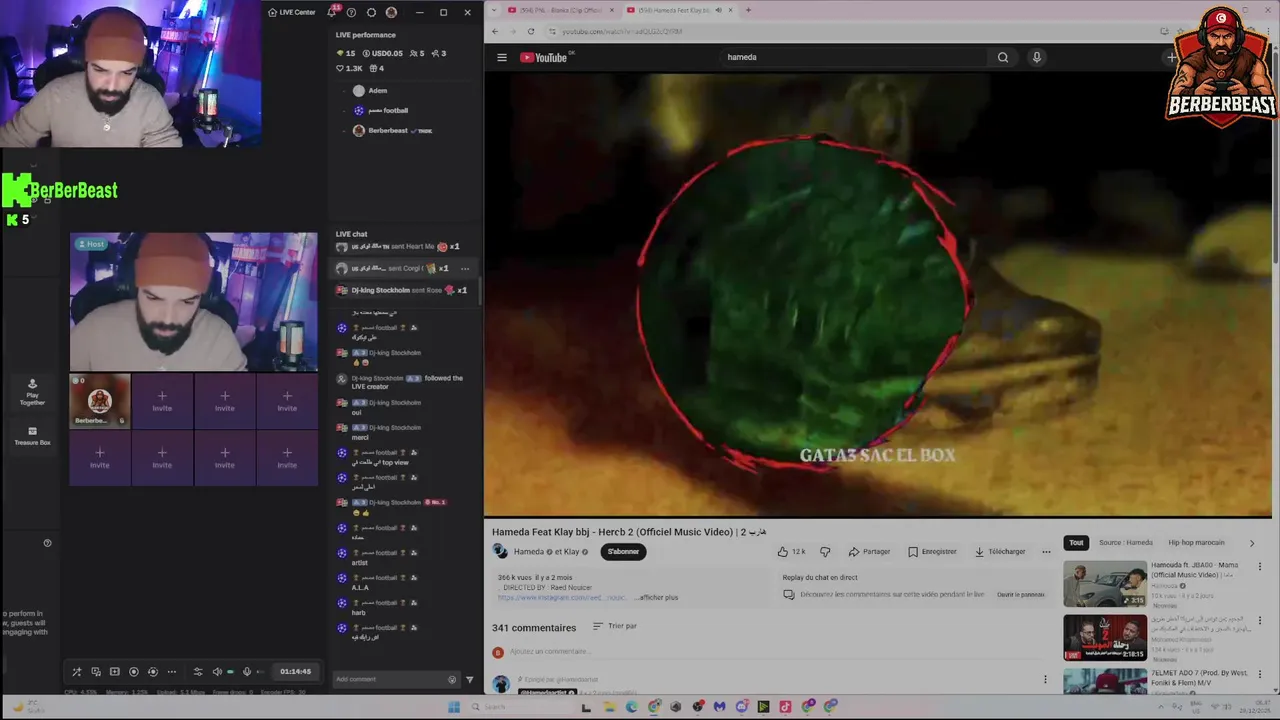The width and height of the screenshot is (1280, 720).
Task: Open the three-dots more options in toolbar
Action: pyautogui.click(x=172, y=672)
